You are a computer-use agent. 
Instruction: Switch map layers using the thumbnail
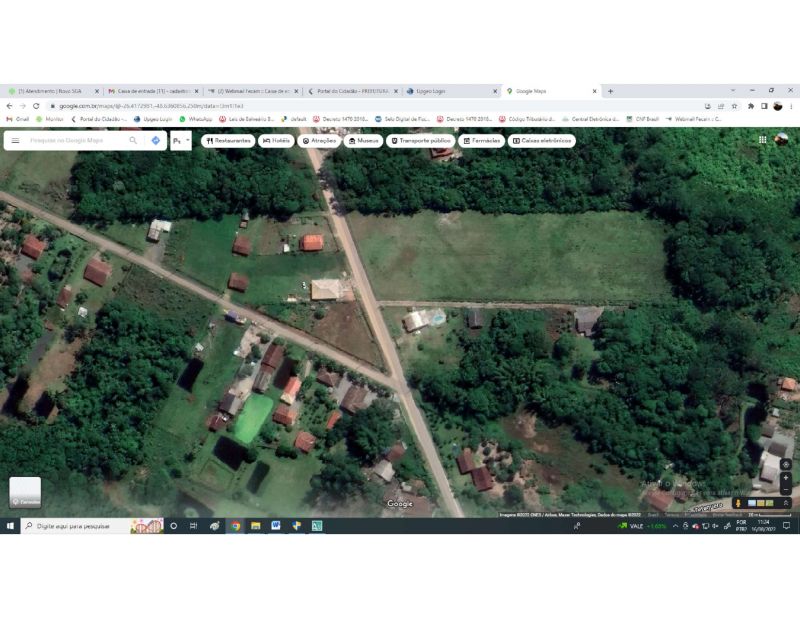[x=25, y=492]
